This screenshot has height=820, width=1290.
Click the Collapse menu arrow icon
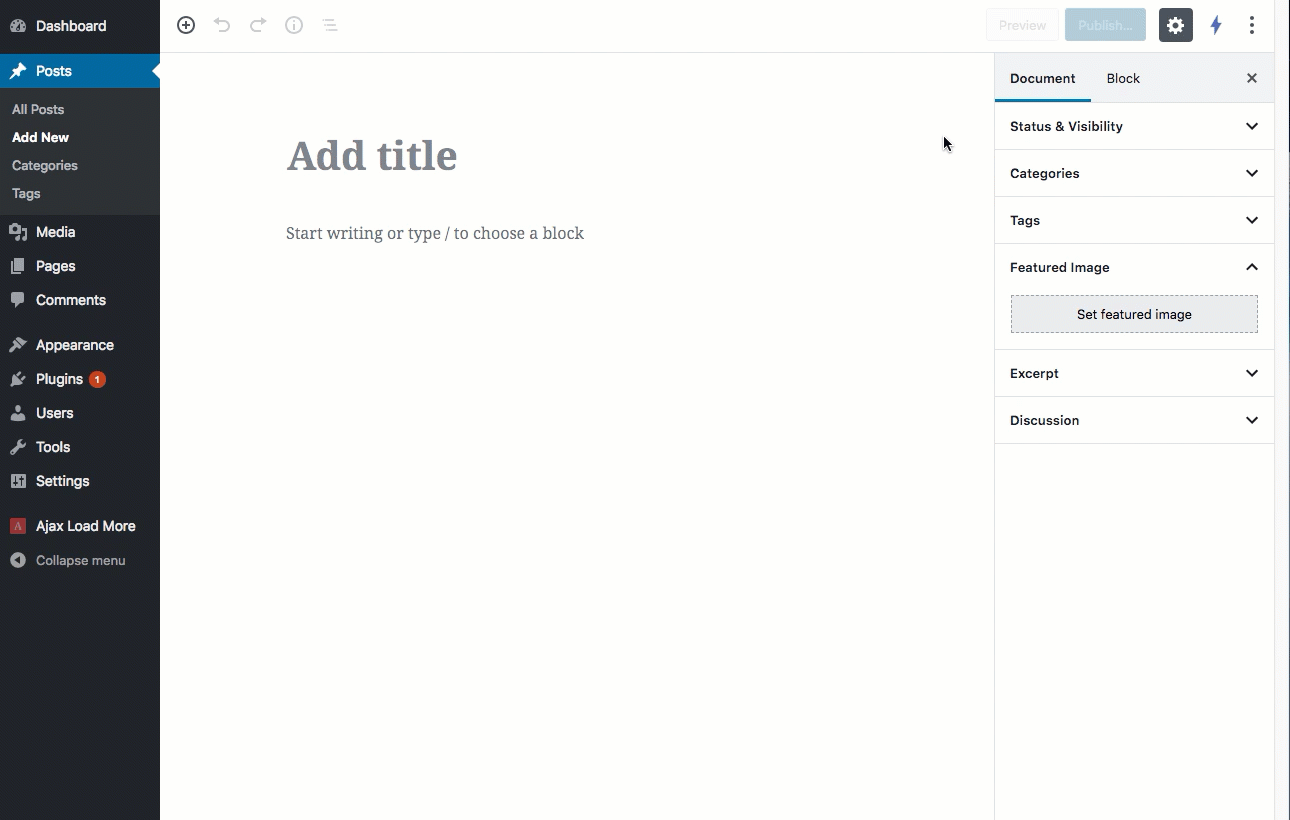(x=18, y=560)
